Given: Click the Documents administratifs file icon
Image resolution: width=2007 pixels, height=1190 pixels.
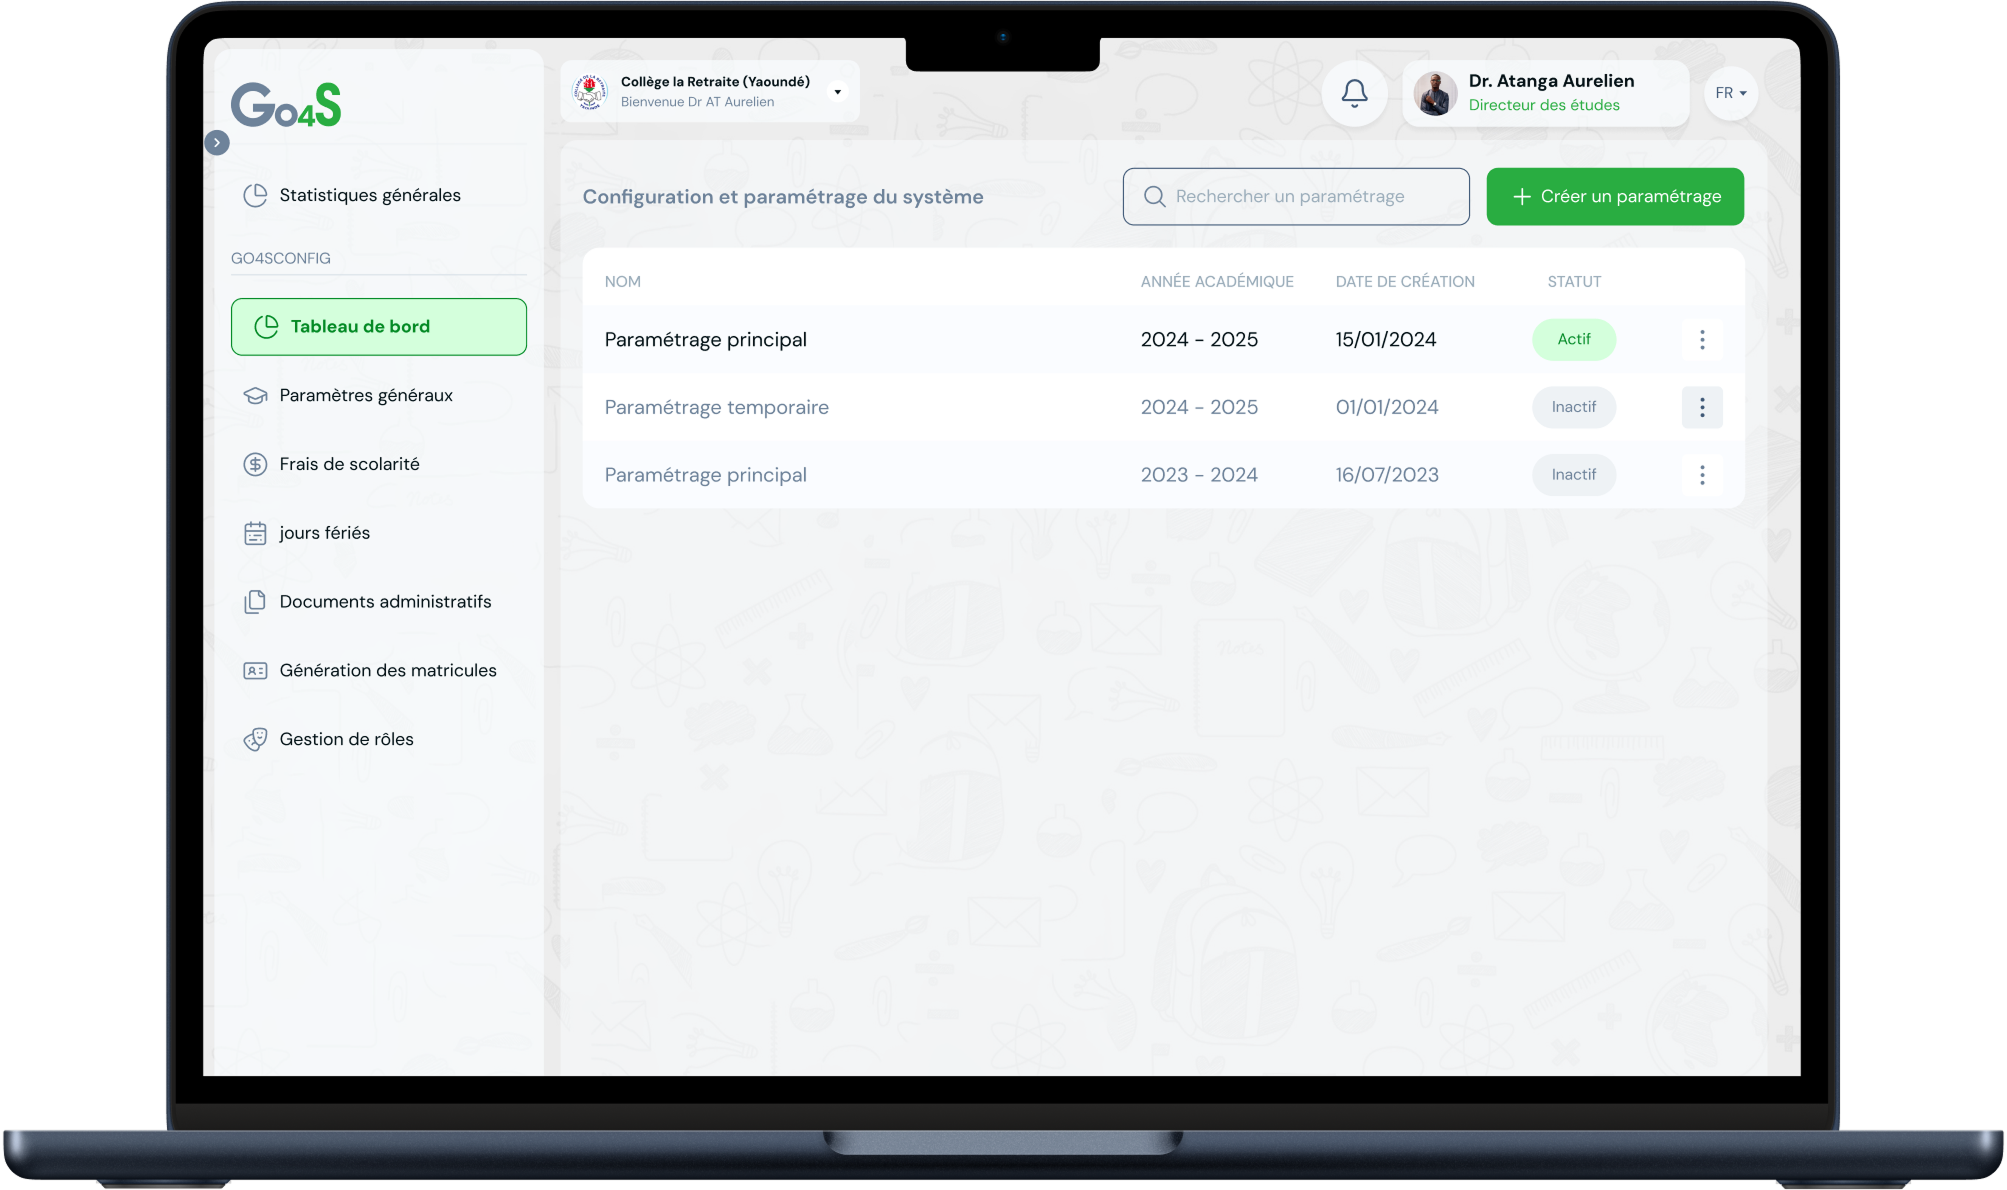Looking at the screenshot, I should click(x=255, y=602).
